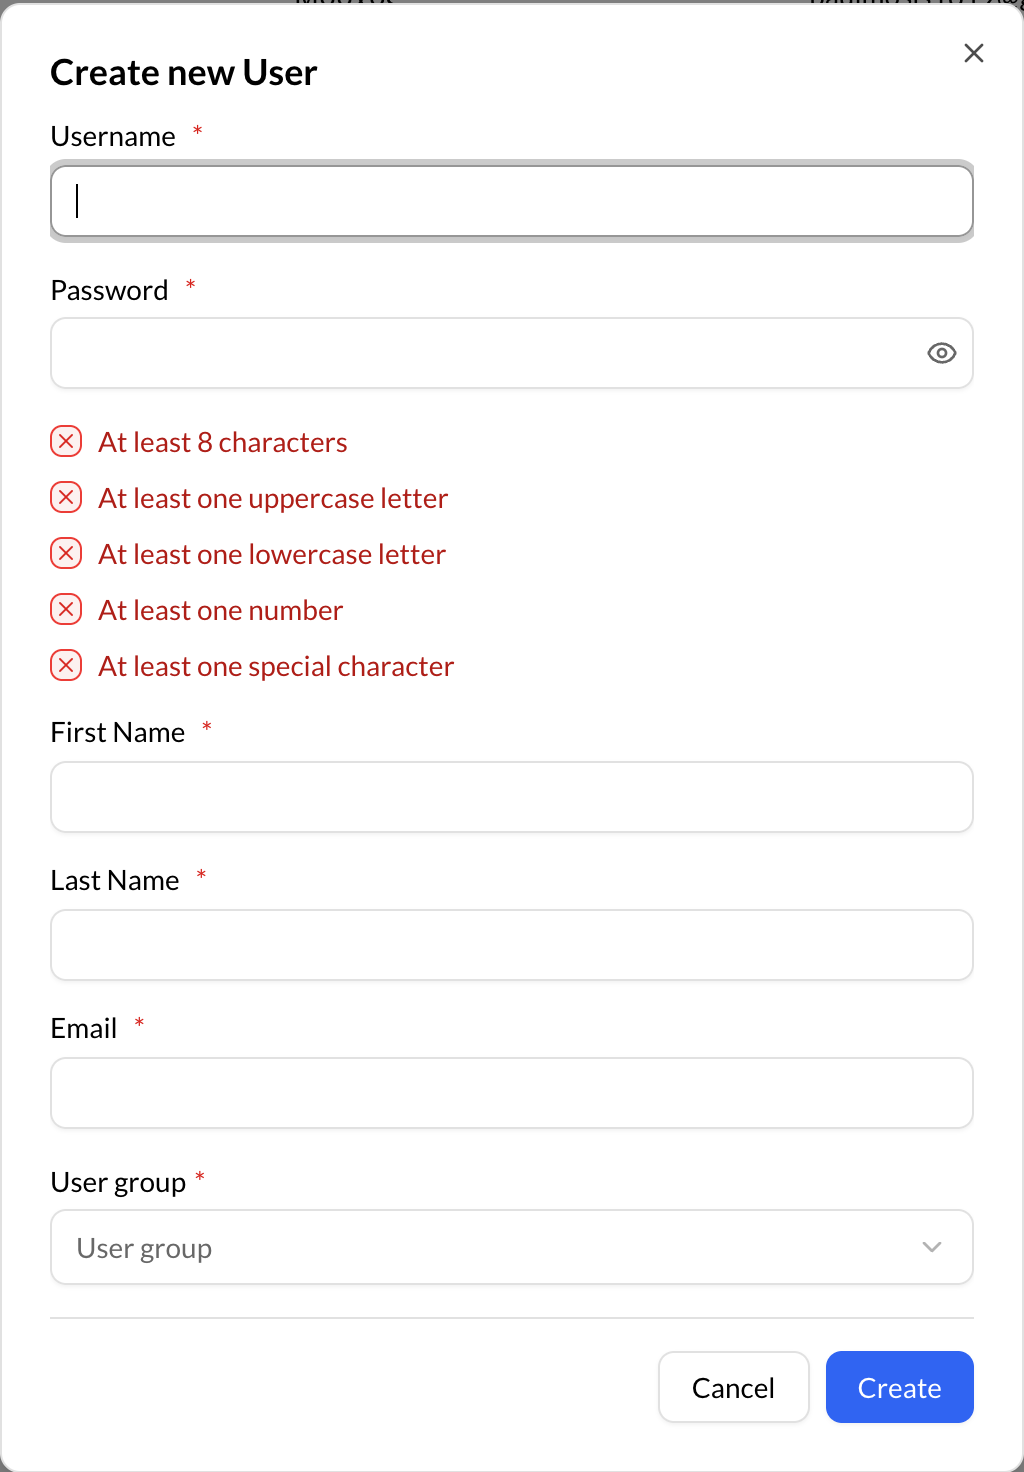Click Cancel to dismiss the dialog

point(733,1387)
